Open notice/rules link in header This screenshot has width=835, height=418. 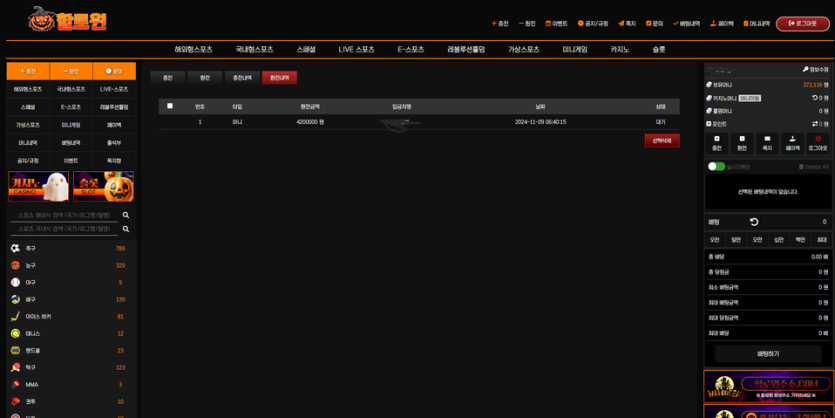pos(593,23)
